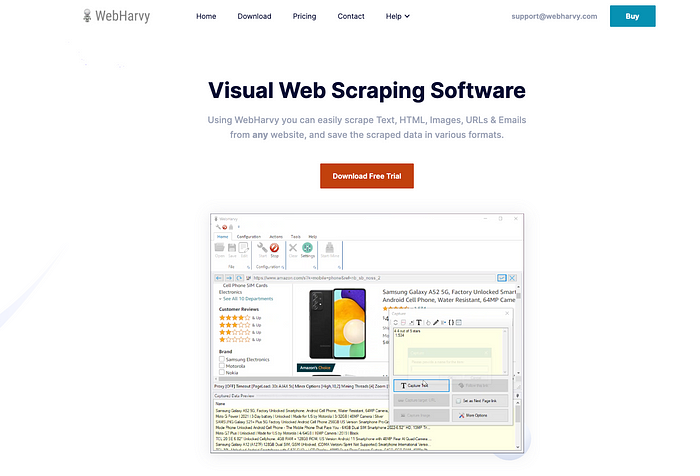This screenshot has height=476, width=700.
Task: Switch to the Actions ribbon tab
Action: click(x=276, y=237)
